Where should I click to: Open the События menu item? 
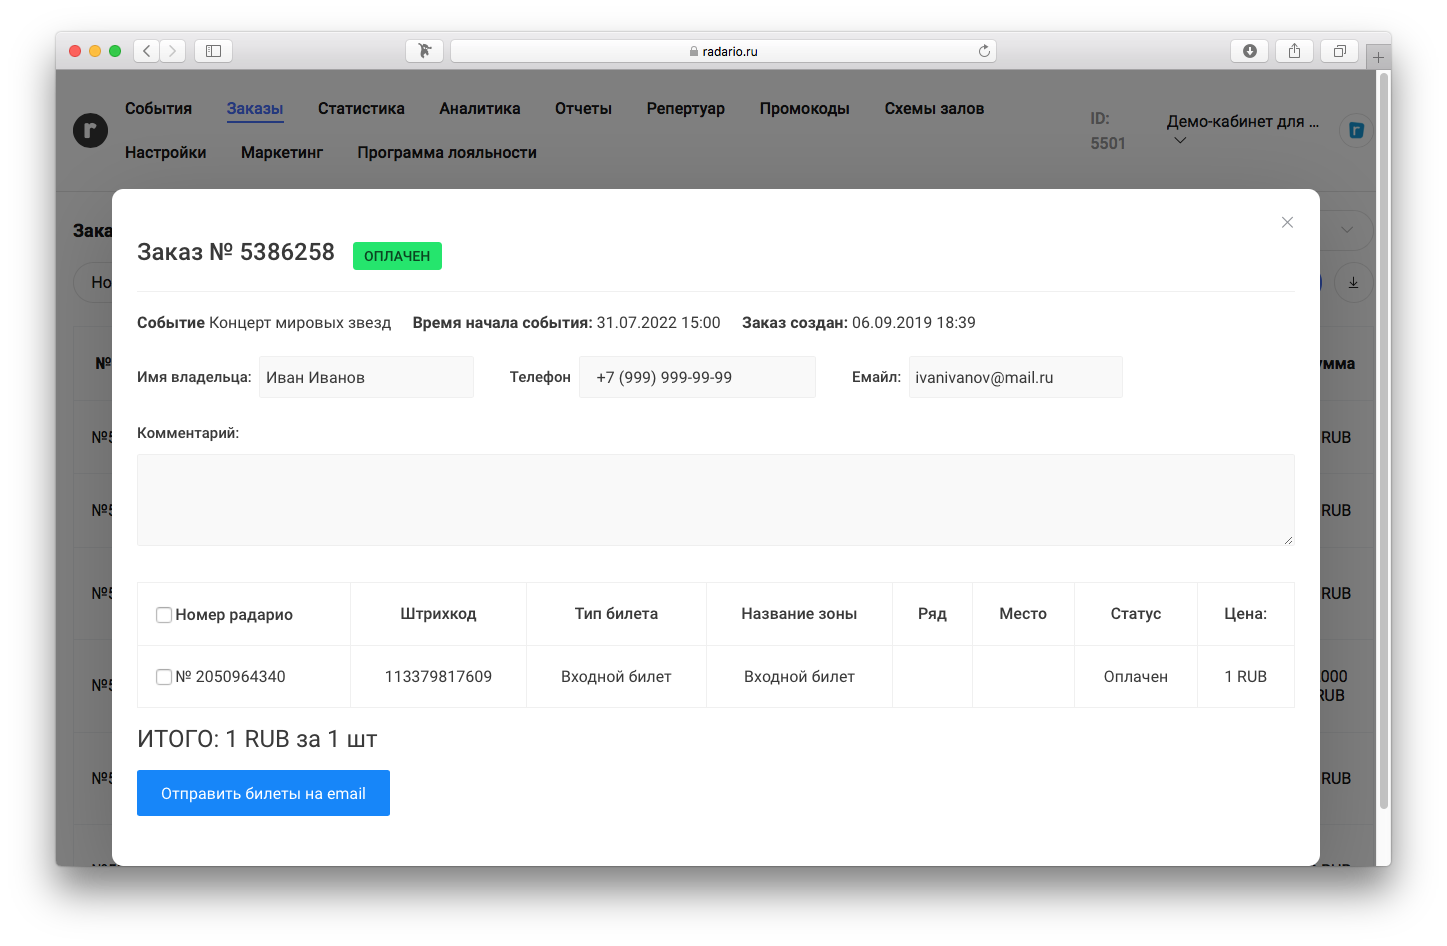pyautogui.click(x=158, y=108)
